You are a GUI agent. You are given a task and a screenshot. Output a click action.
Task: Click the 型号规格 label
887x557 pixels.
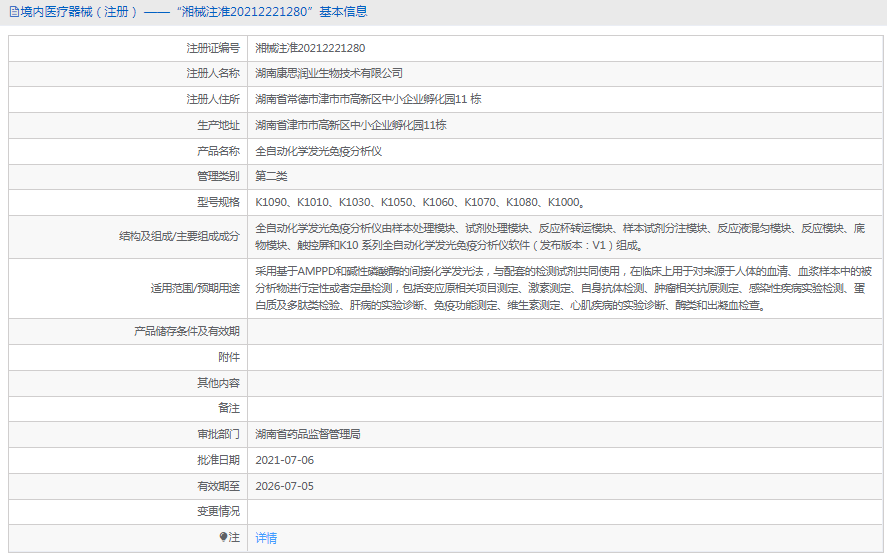click(x=218, y=202)
